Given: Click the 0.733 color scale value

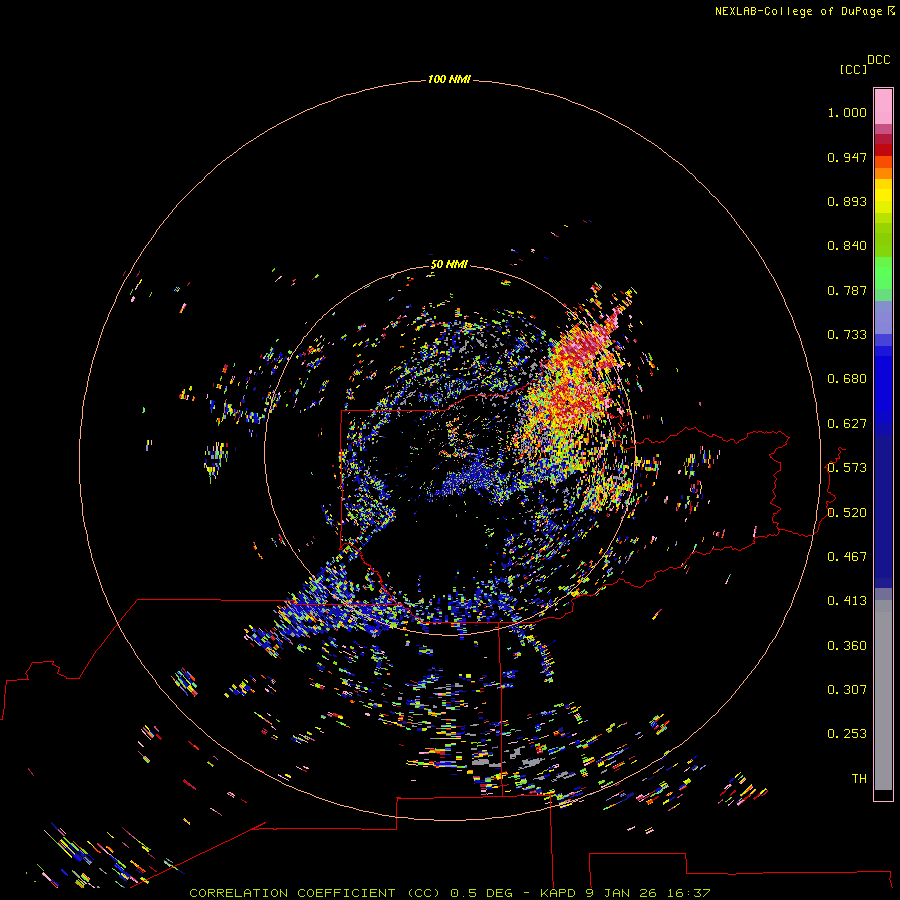Looking at the screenshot, I should 847,335.
